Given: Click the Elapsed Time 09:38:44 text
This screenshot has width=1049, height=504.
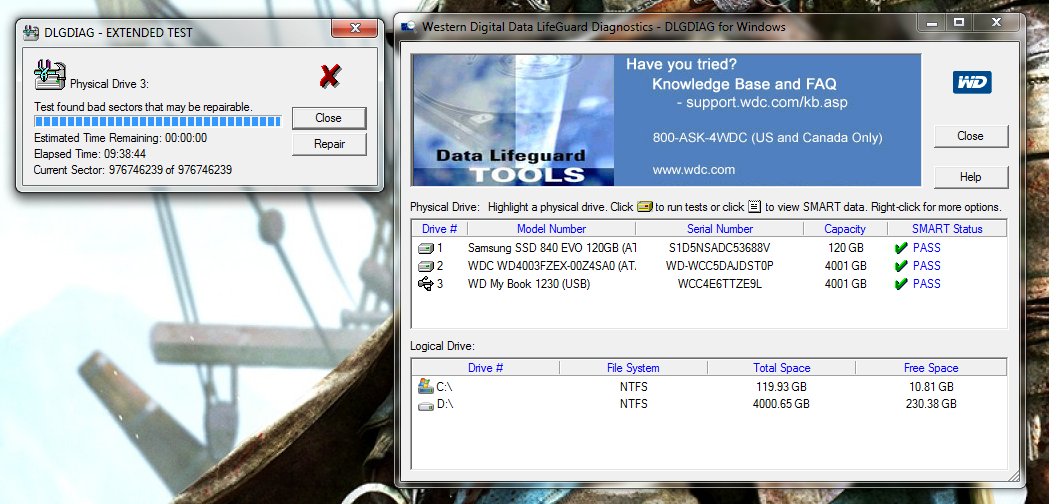Looking at the screenshot, I should point(90,154).
